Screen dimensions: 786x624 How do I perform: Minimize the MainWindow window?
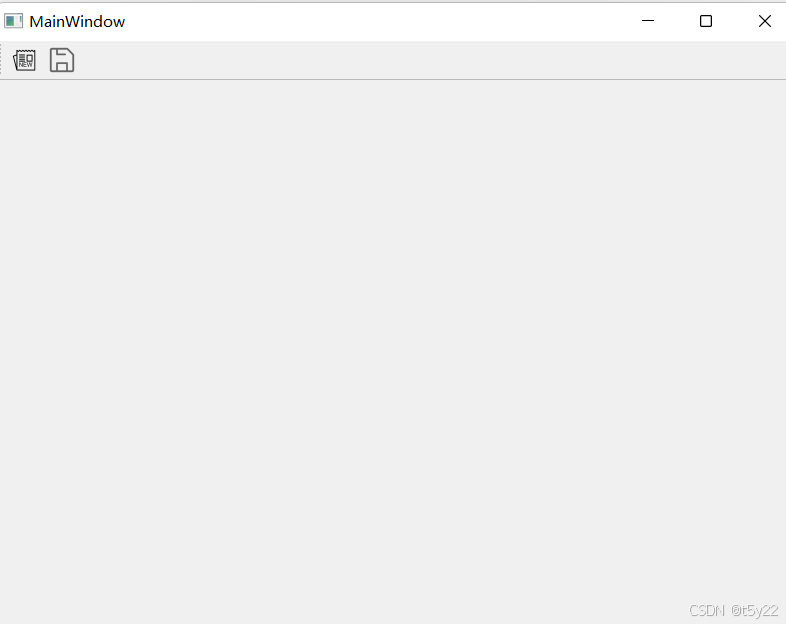click(648, 21)
